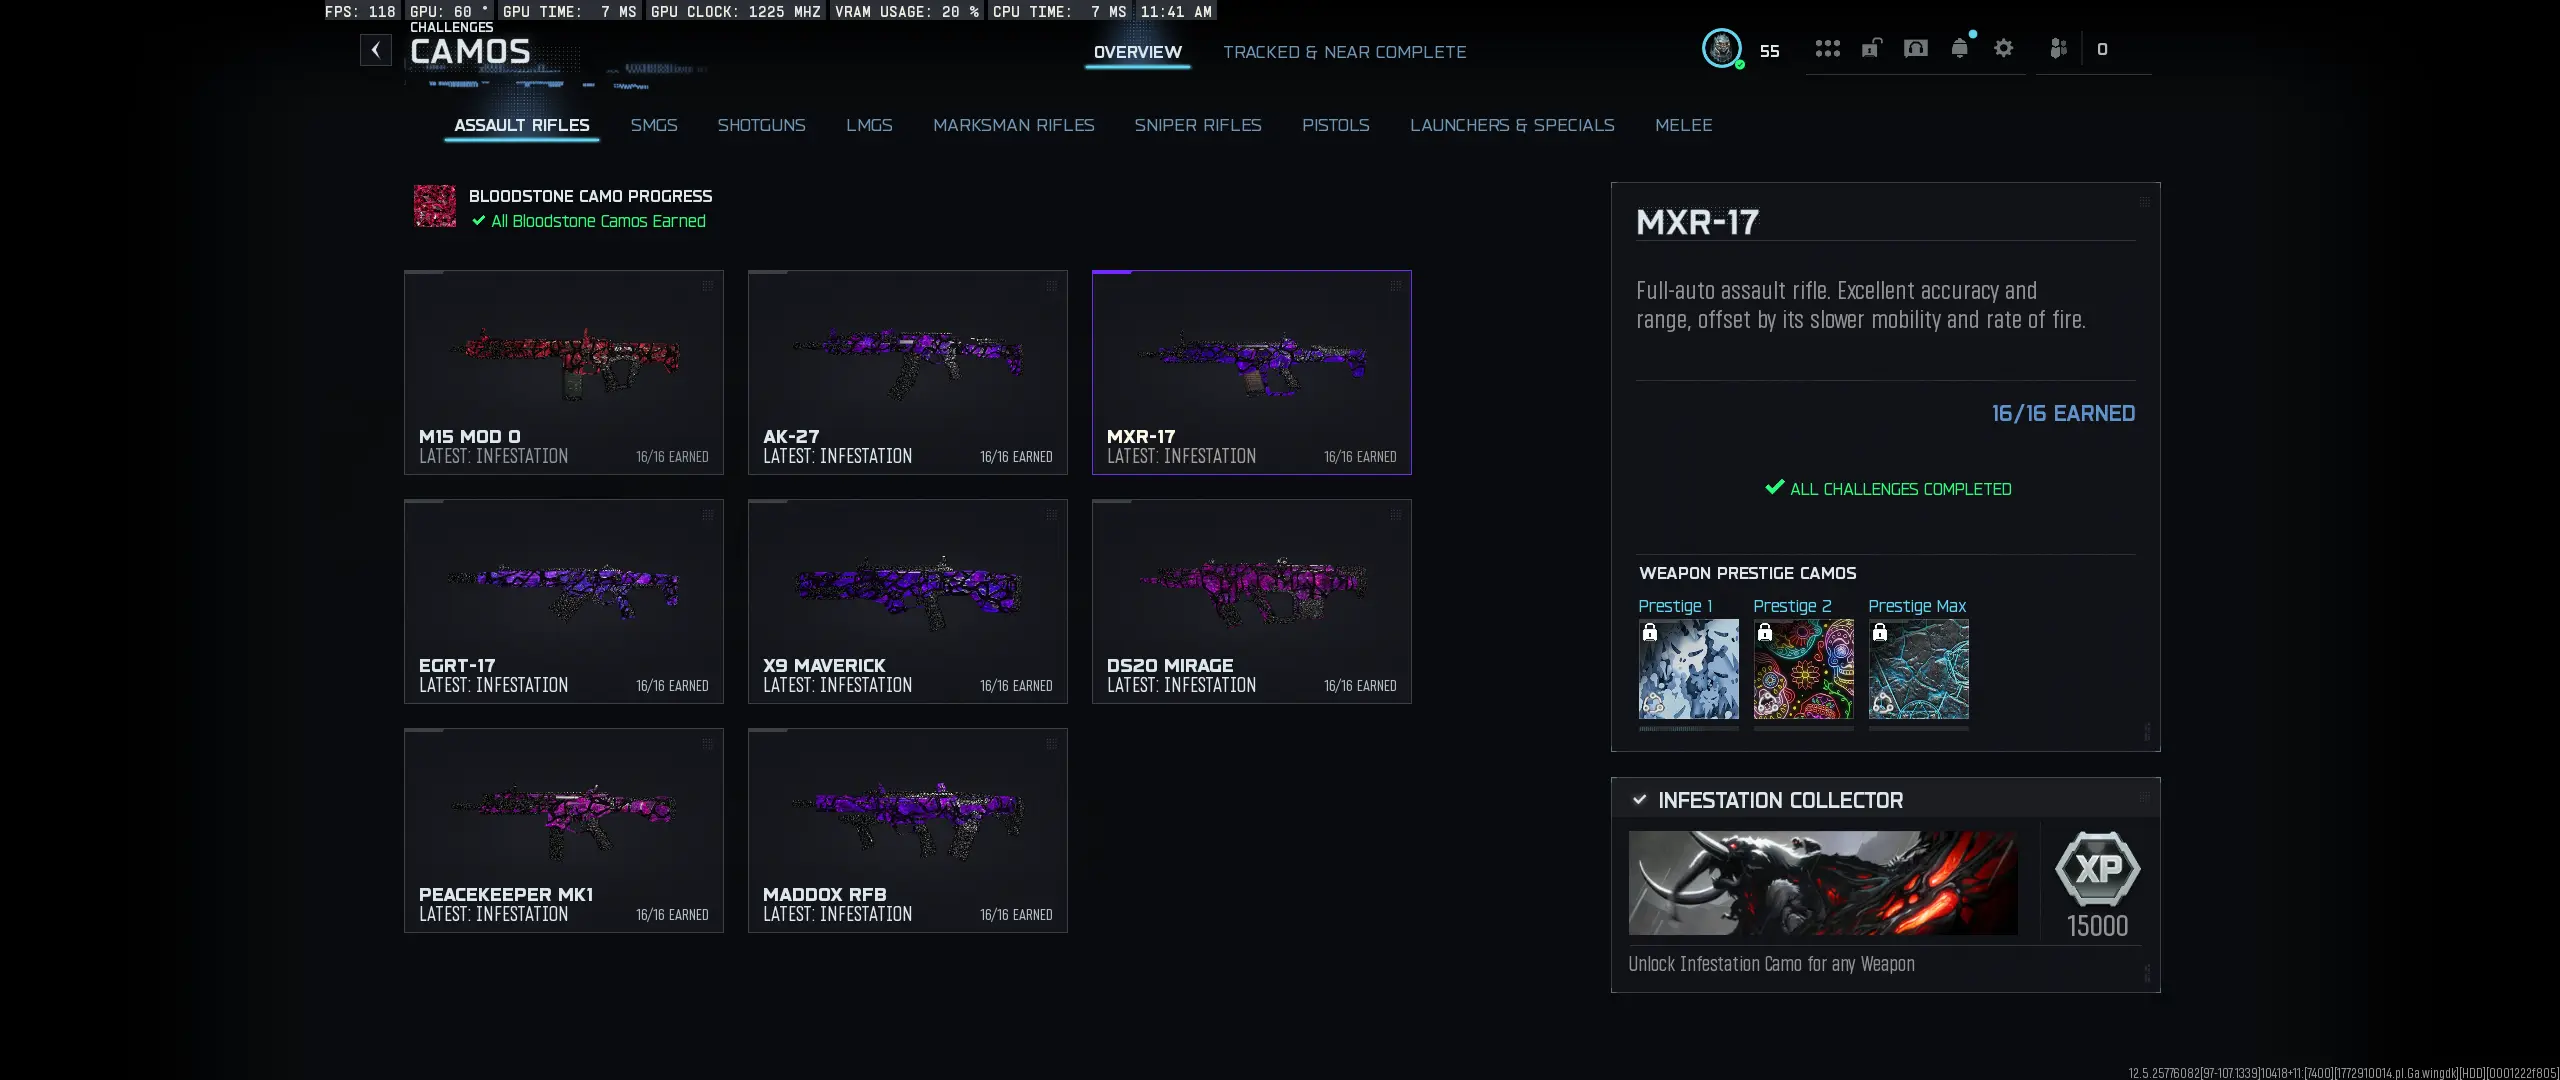The width and height of the screenshot is (2560, 1080).
Task: Open the settings gear icon
Action: point(2003,48)
